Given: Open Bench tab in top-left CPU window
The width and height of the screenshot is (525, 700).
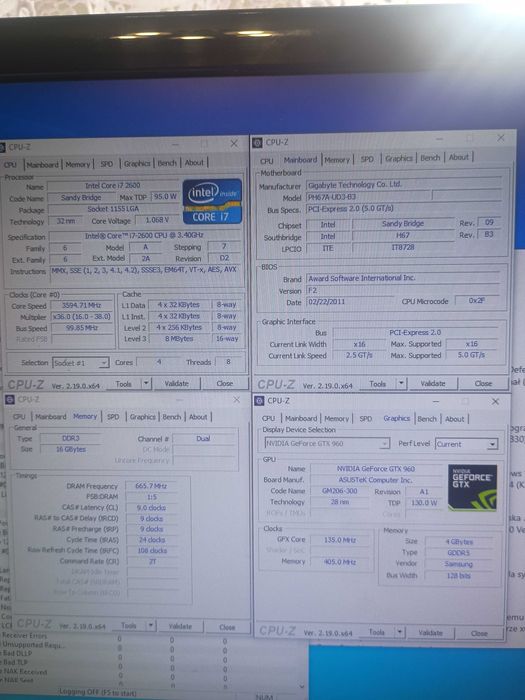Looking at the screenshot, I should click(167, 163).
